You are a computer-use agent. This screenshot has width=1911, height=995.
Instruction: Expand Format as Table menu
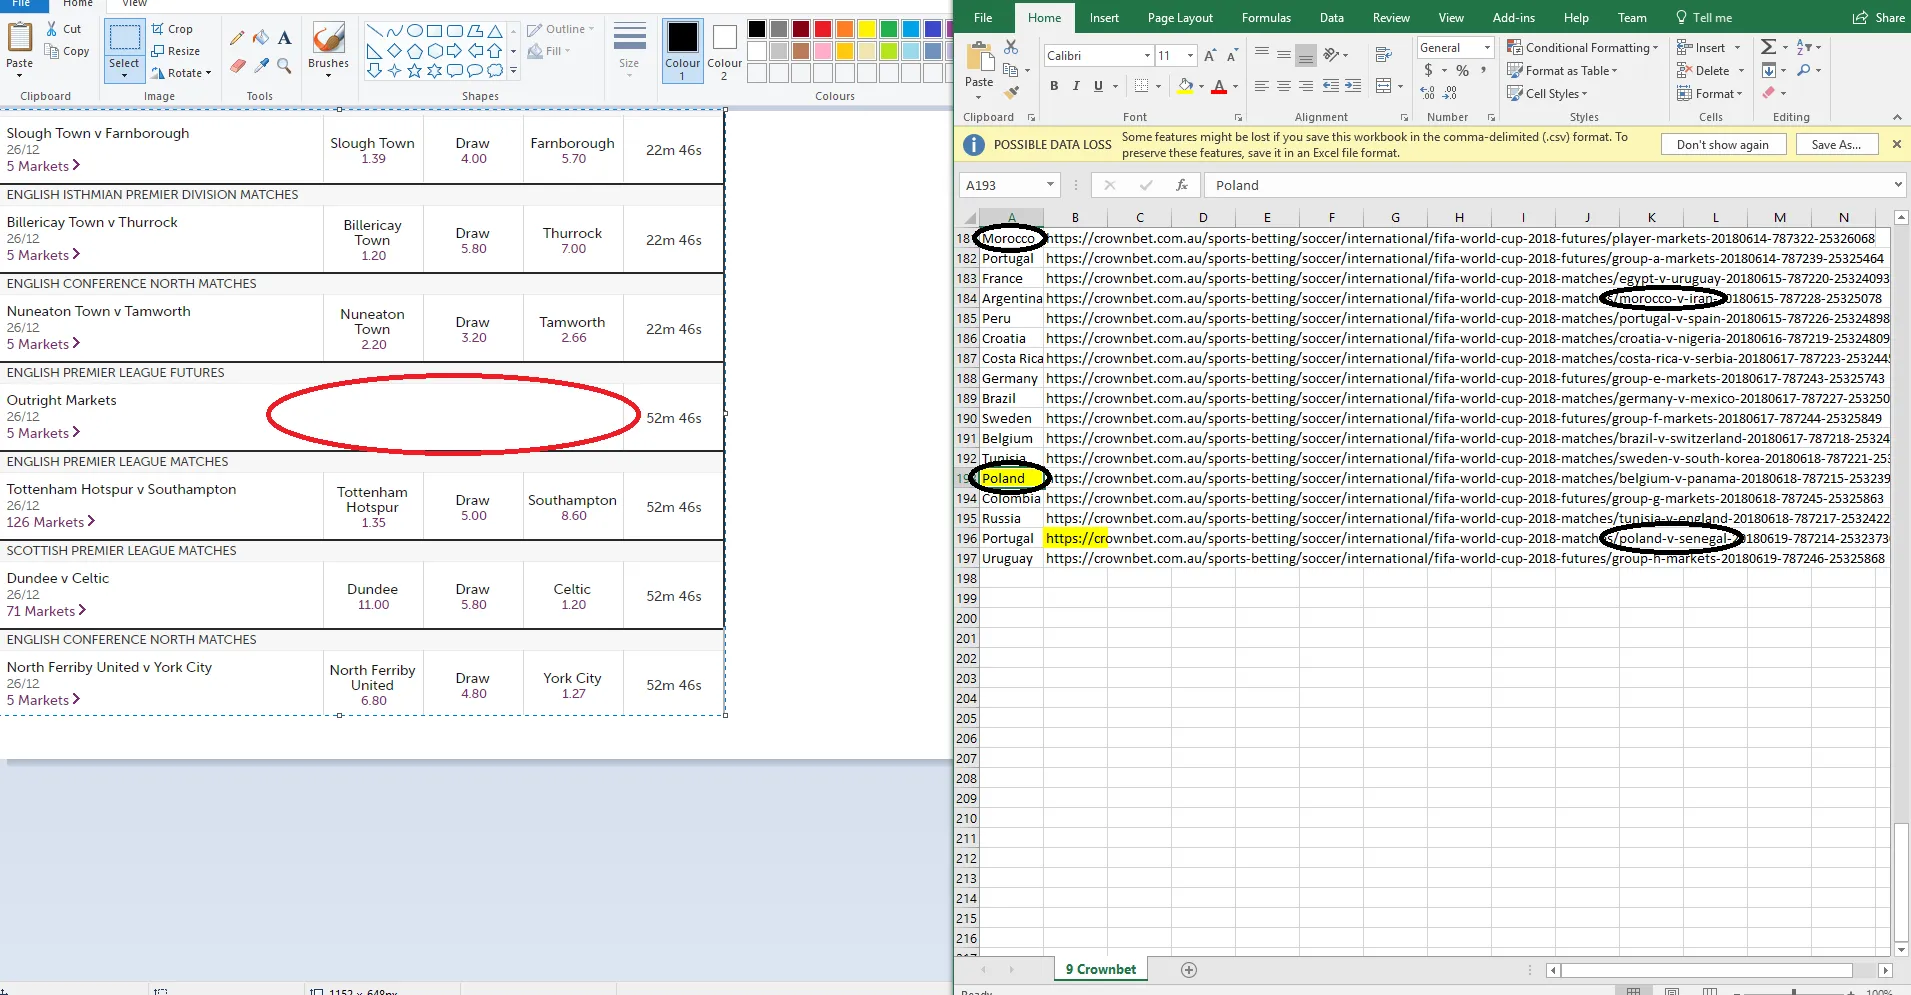[1562, 71]
